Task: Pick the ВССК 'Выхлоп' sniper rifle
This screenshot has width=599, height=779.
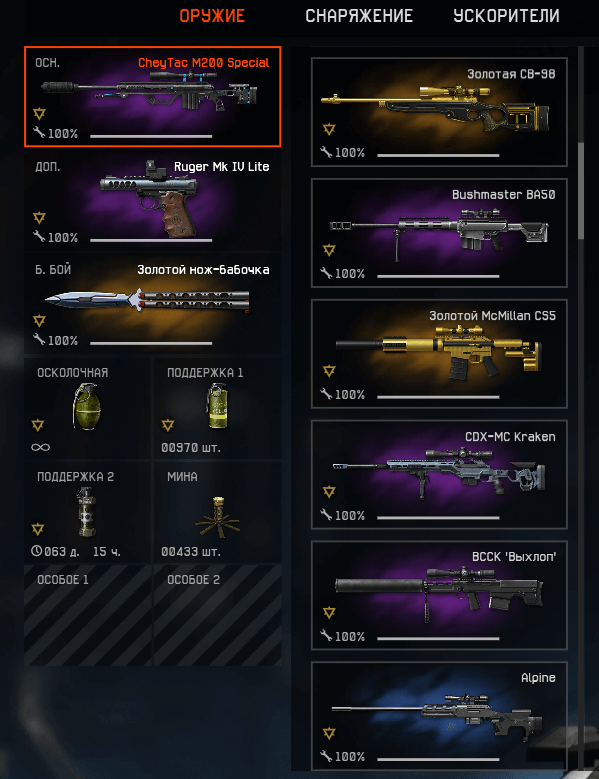Action: 439,595
